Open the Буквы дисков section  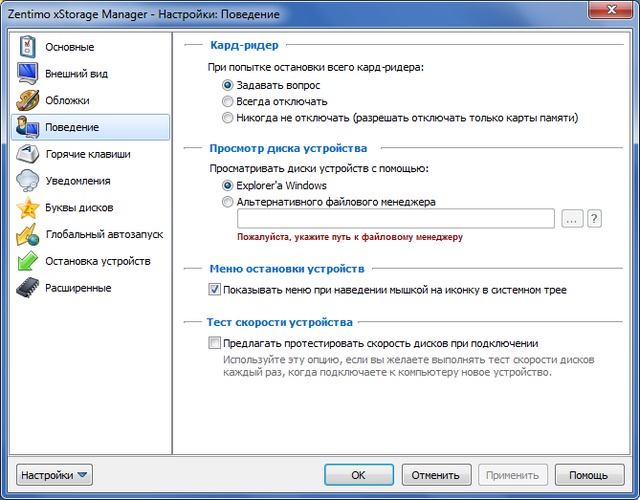(x=90, y=207)
